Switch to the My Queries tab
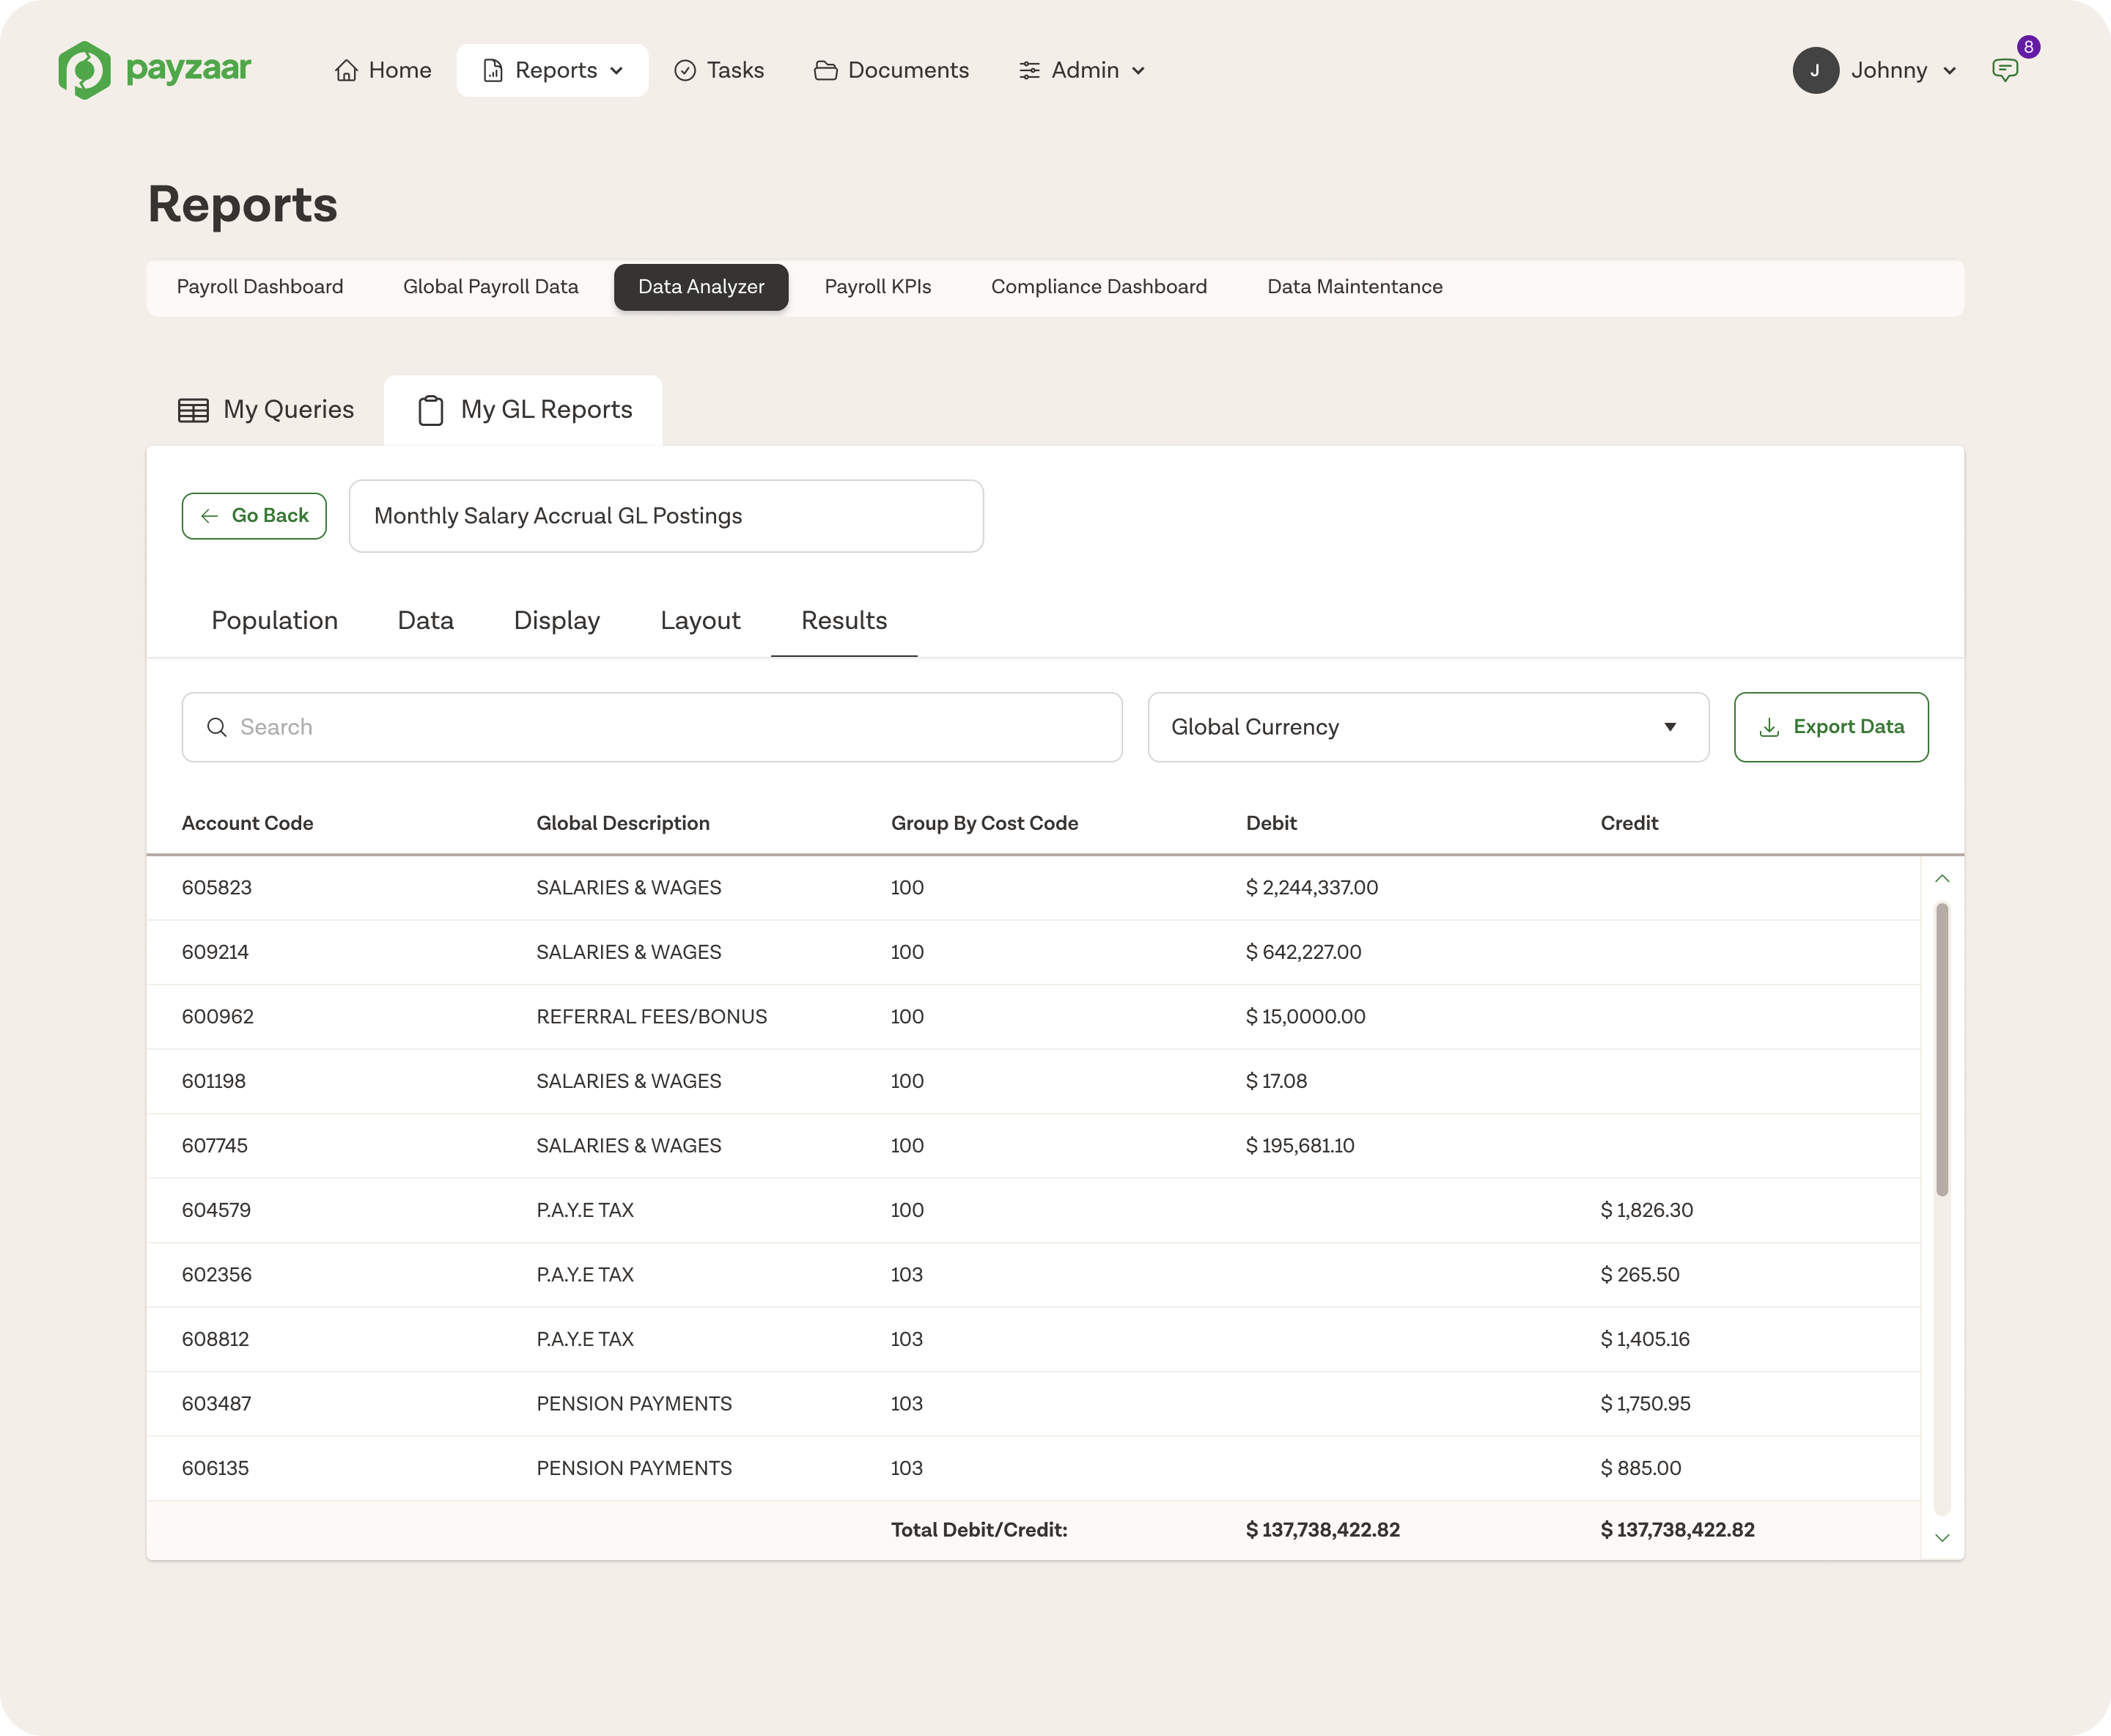The width and height of the screenshot is (2111, 1736). tap(266, 410)
